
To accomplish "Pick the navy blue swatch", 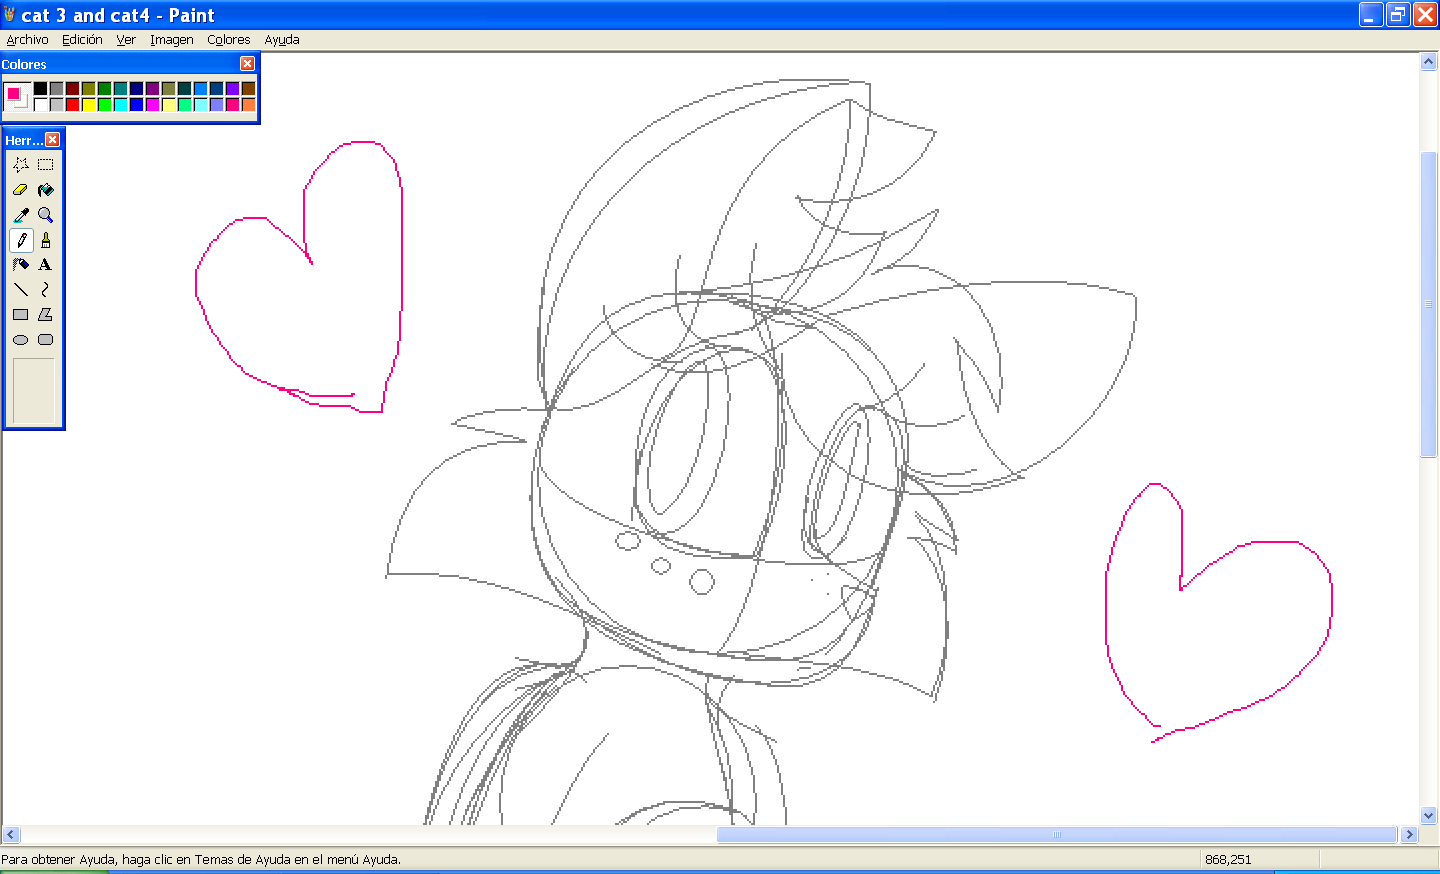I will point(137,88).
